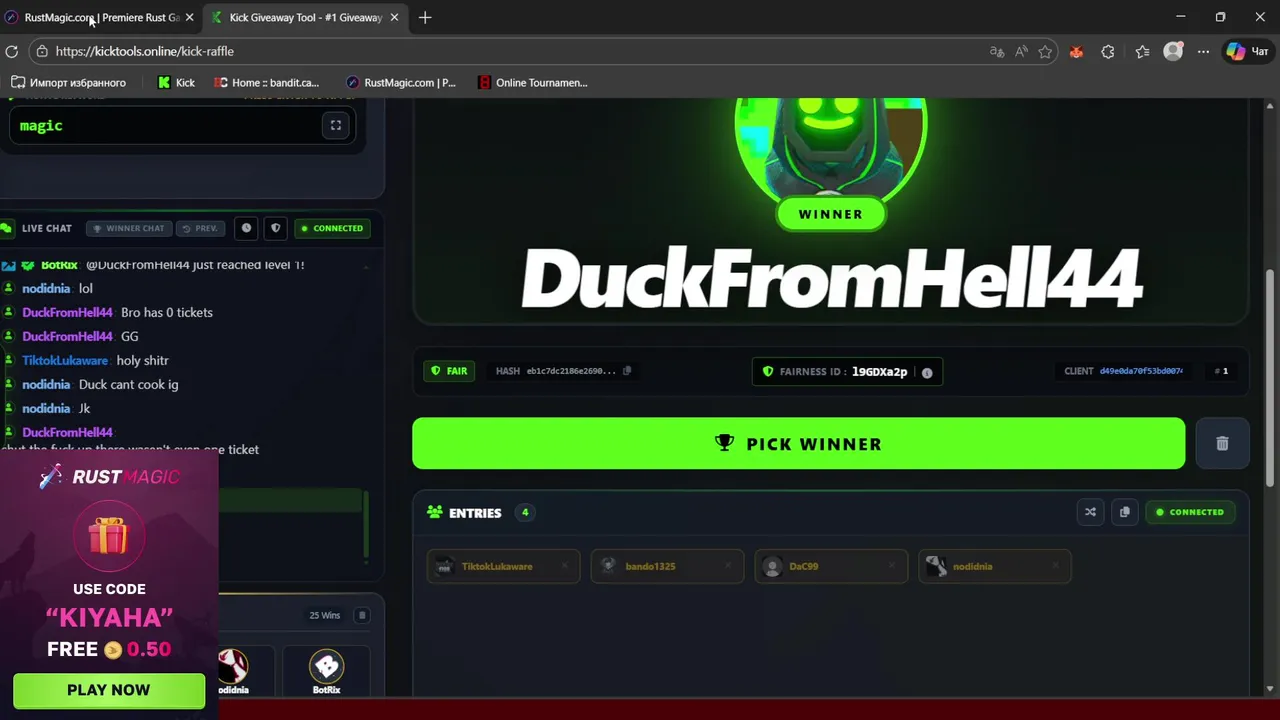1280x720 pixels.
Task: View site information lock icon
Action: click(41, 51)
